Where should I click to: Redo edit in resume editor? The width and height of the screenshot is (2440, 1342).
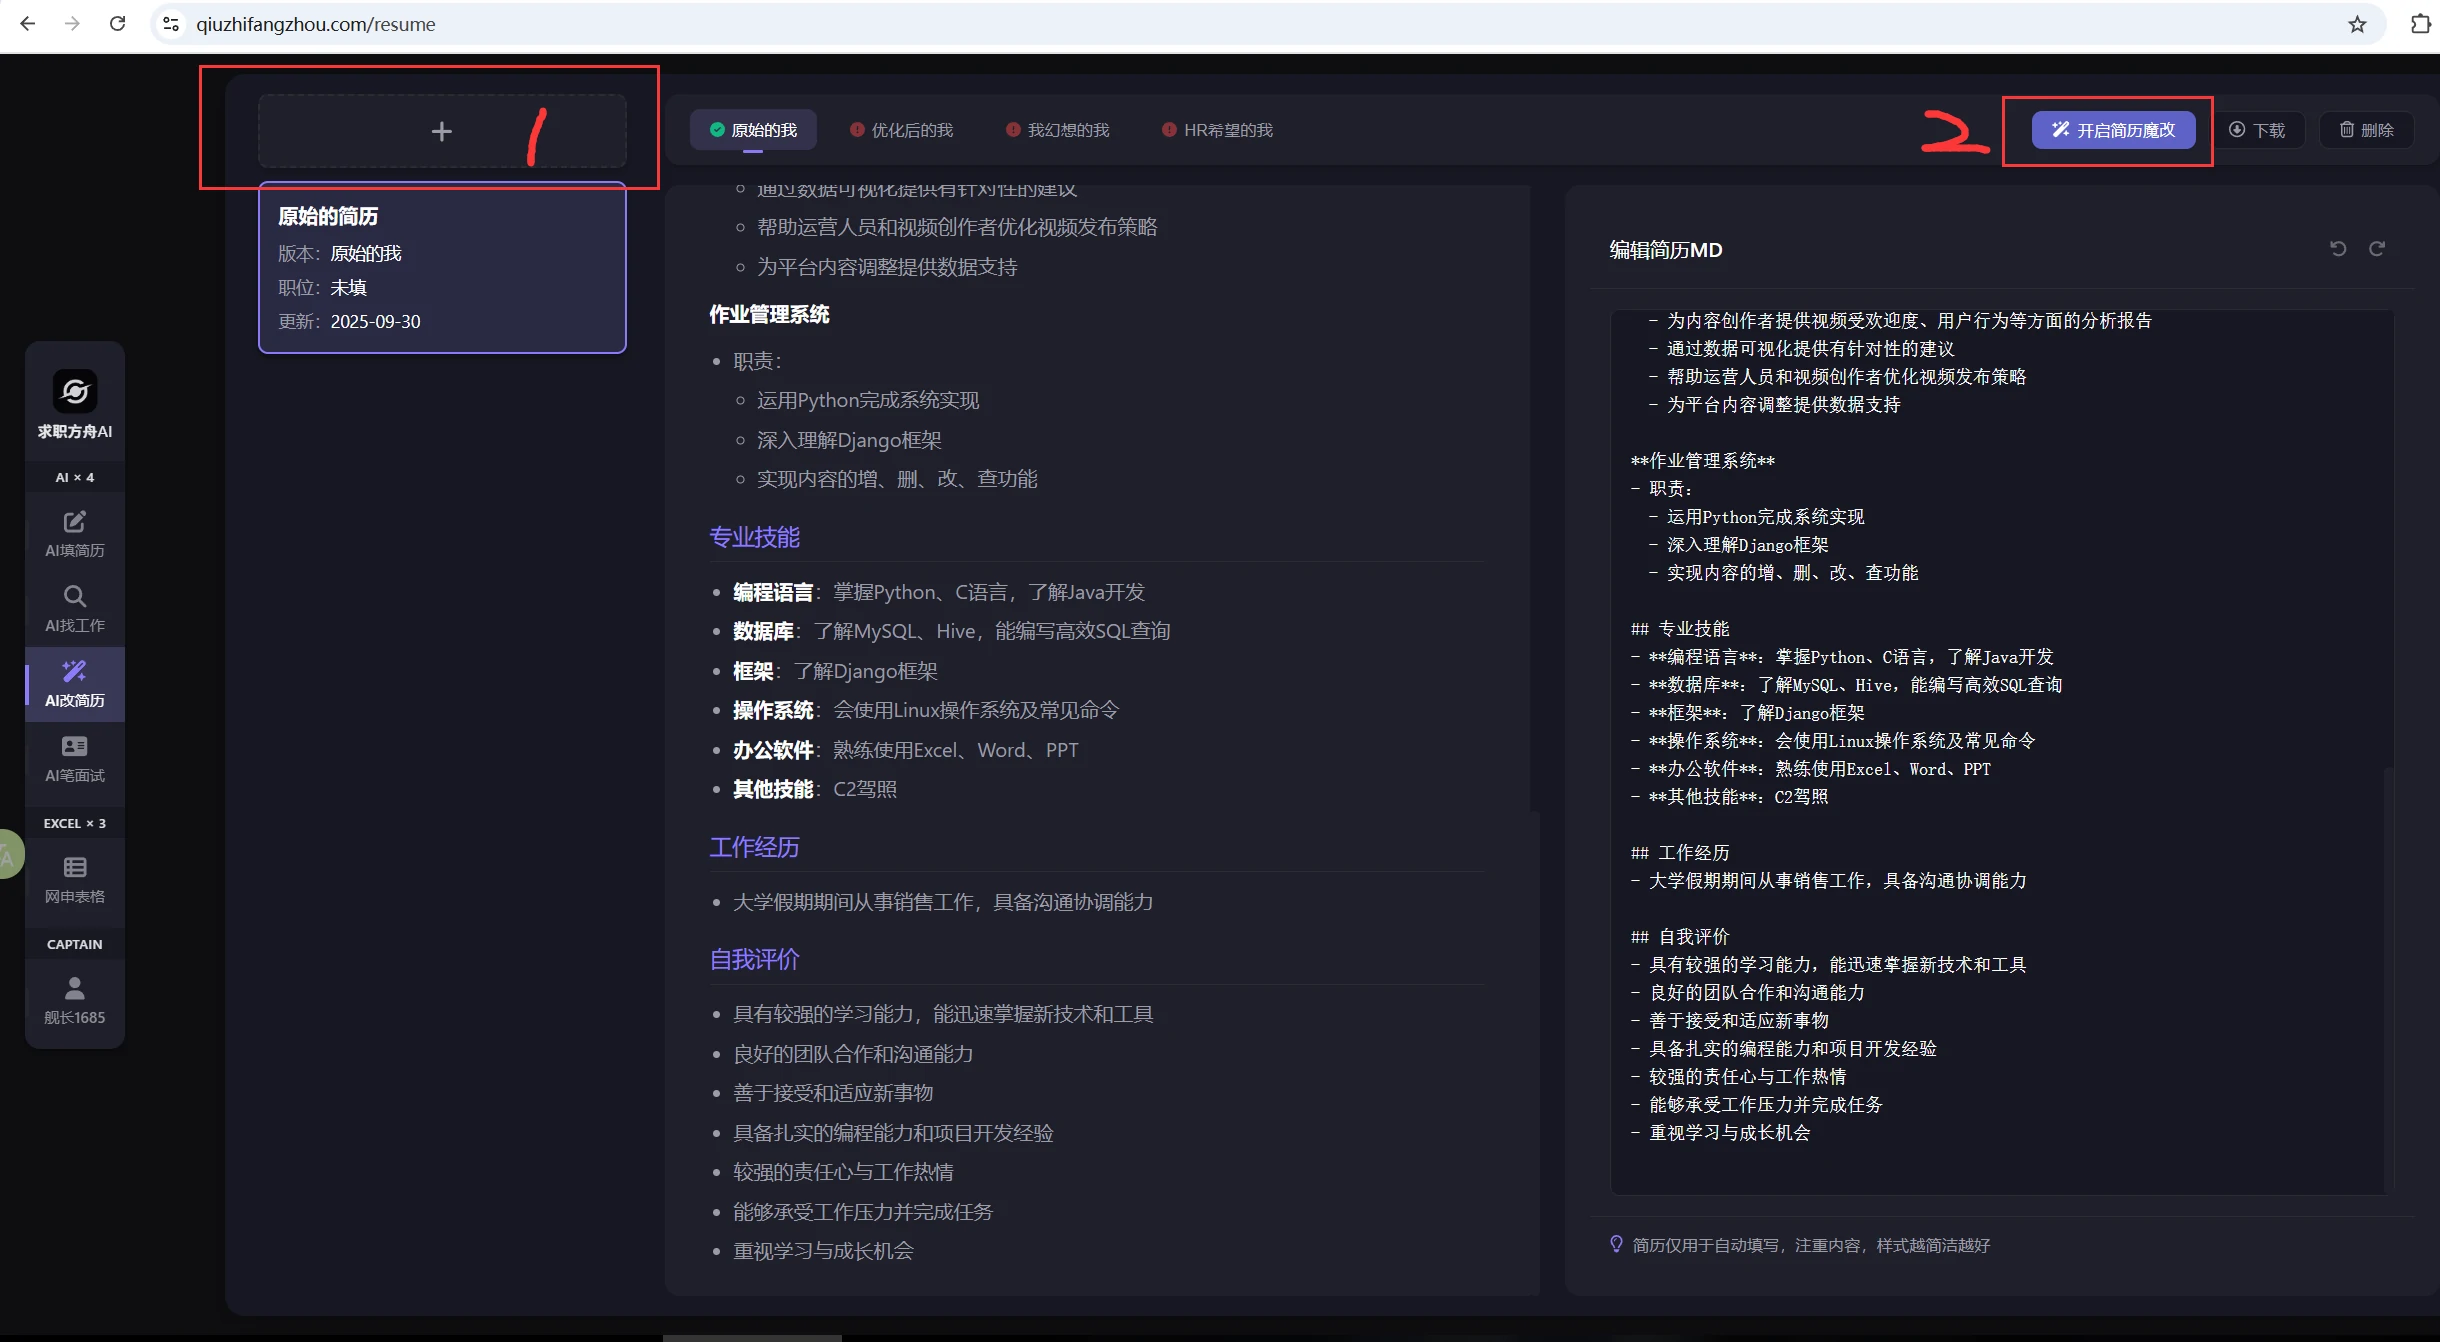click(x=2377, y=249)
